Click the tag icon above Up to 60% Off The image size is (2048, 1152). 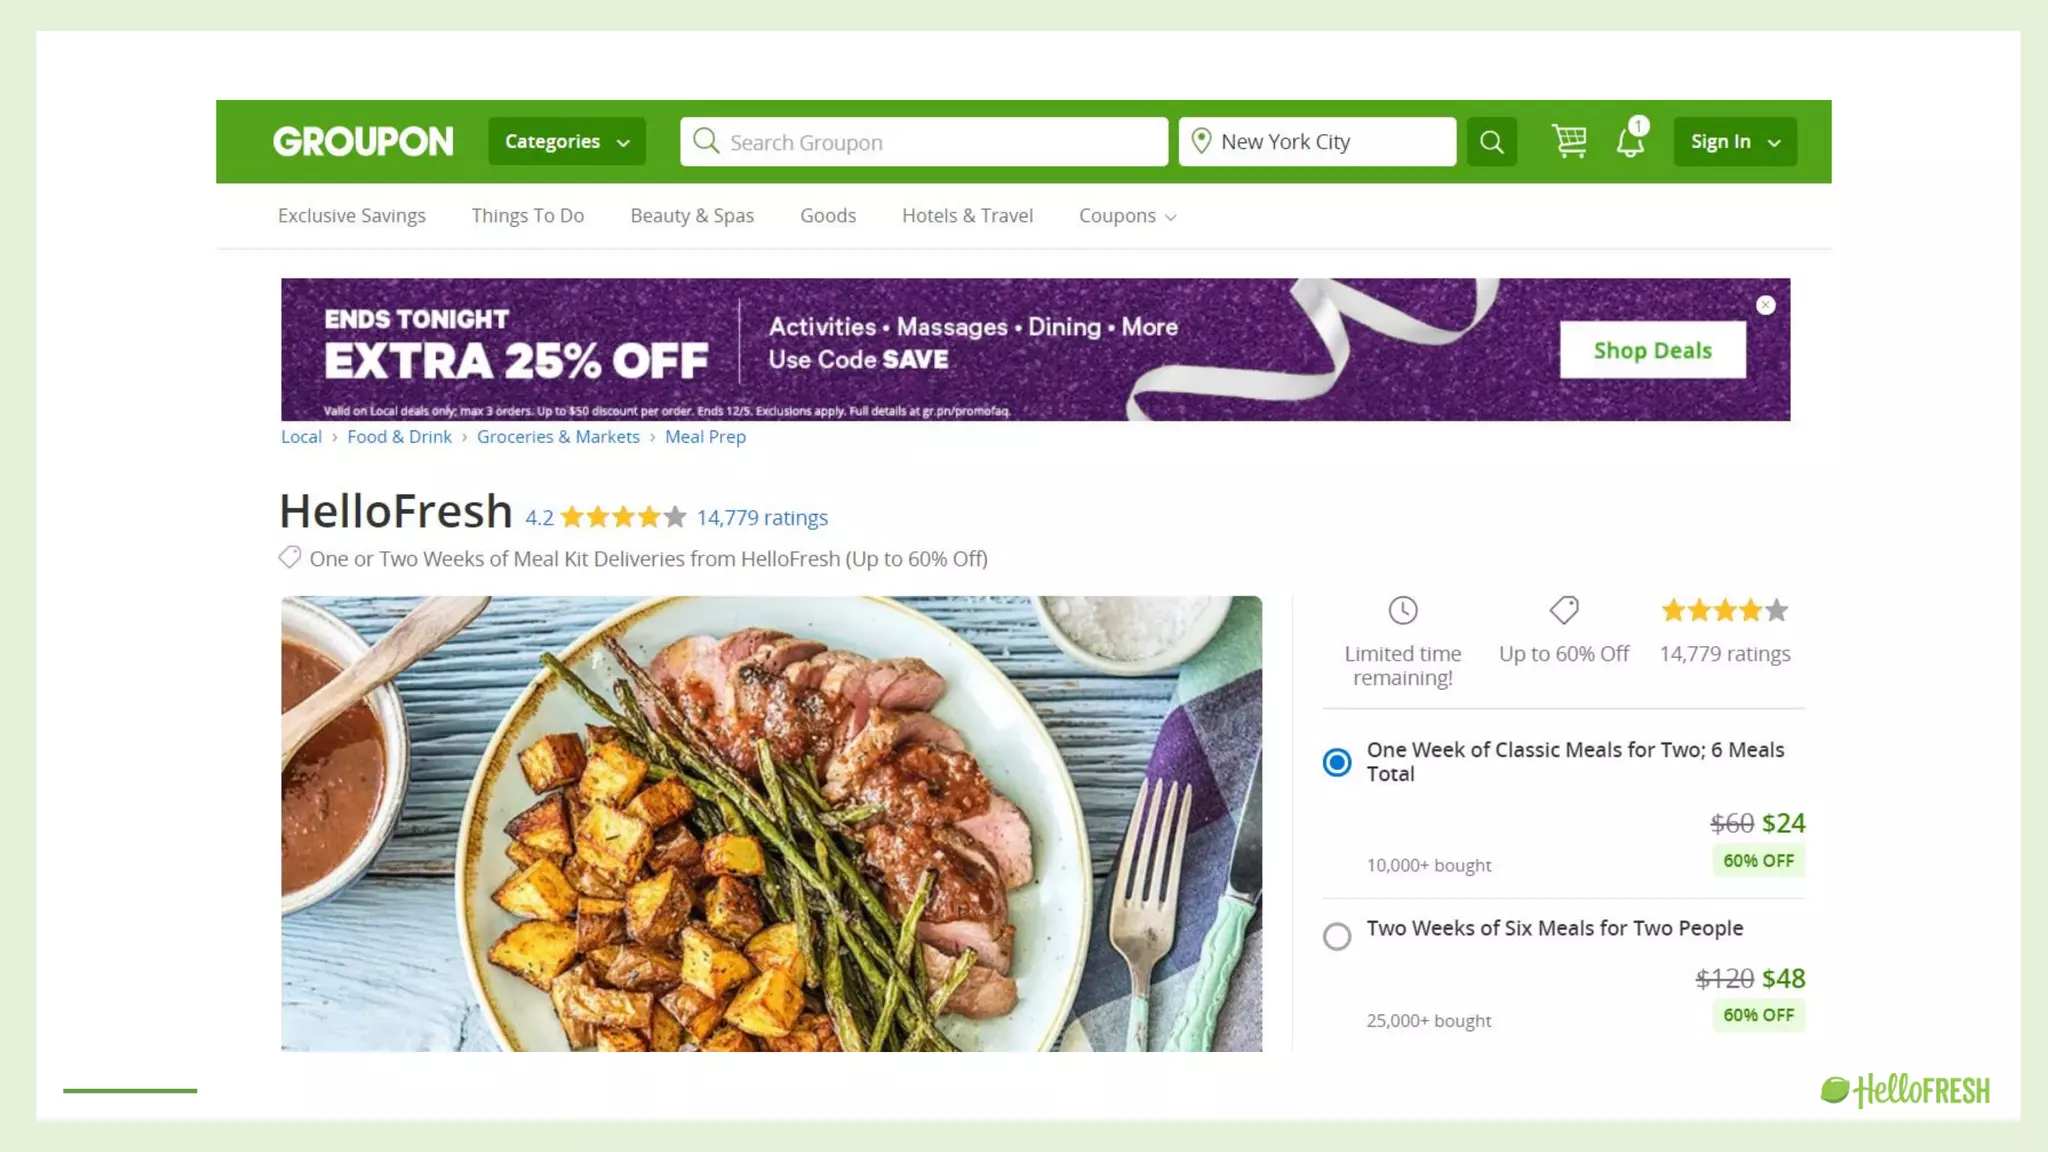(x=1564, y=610)
